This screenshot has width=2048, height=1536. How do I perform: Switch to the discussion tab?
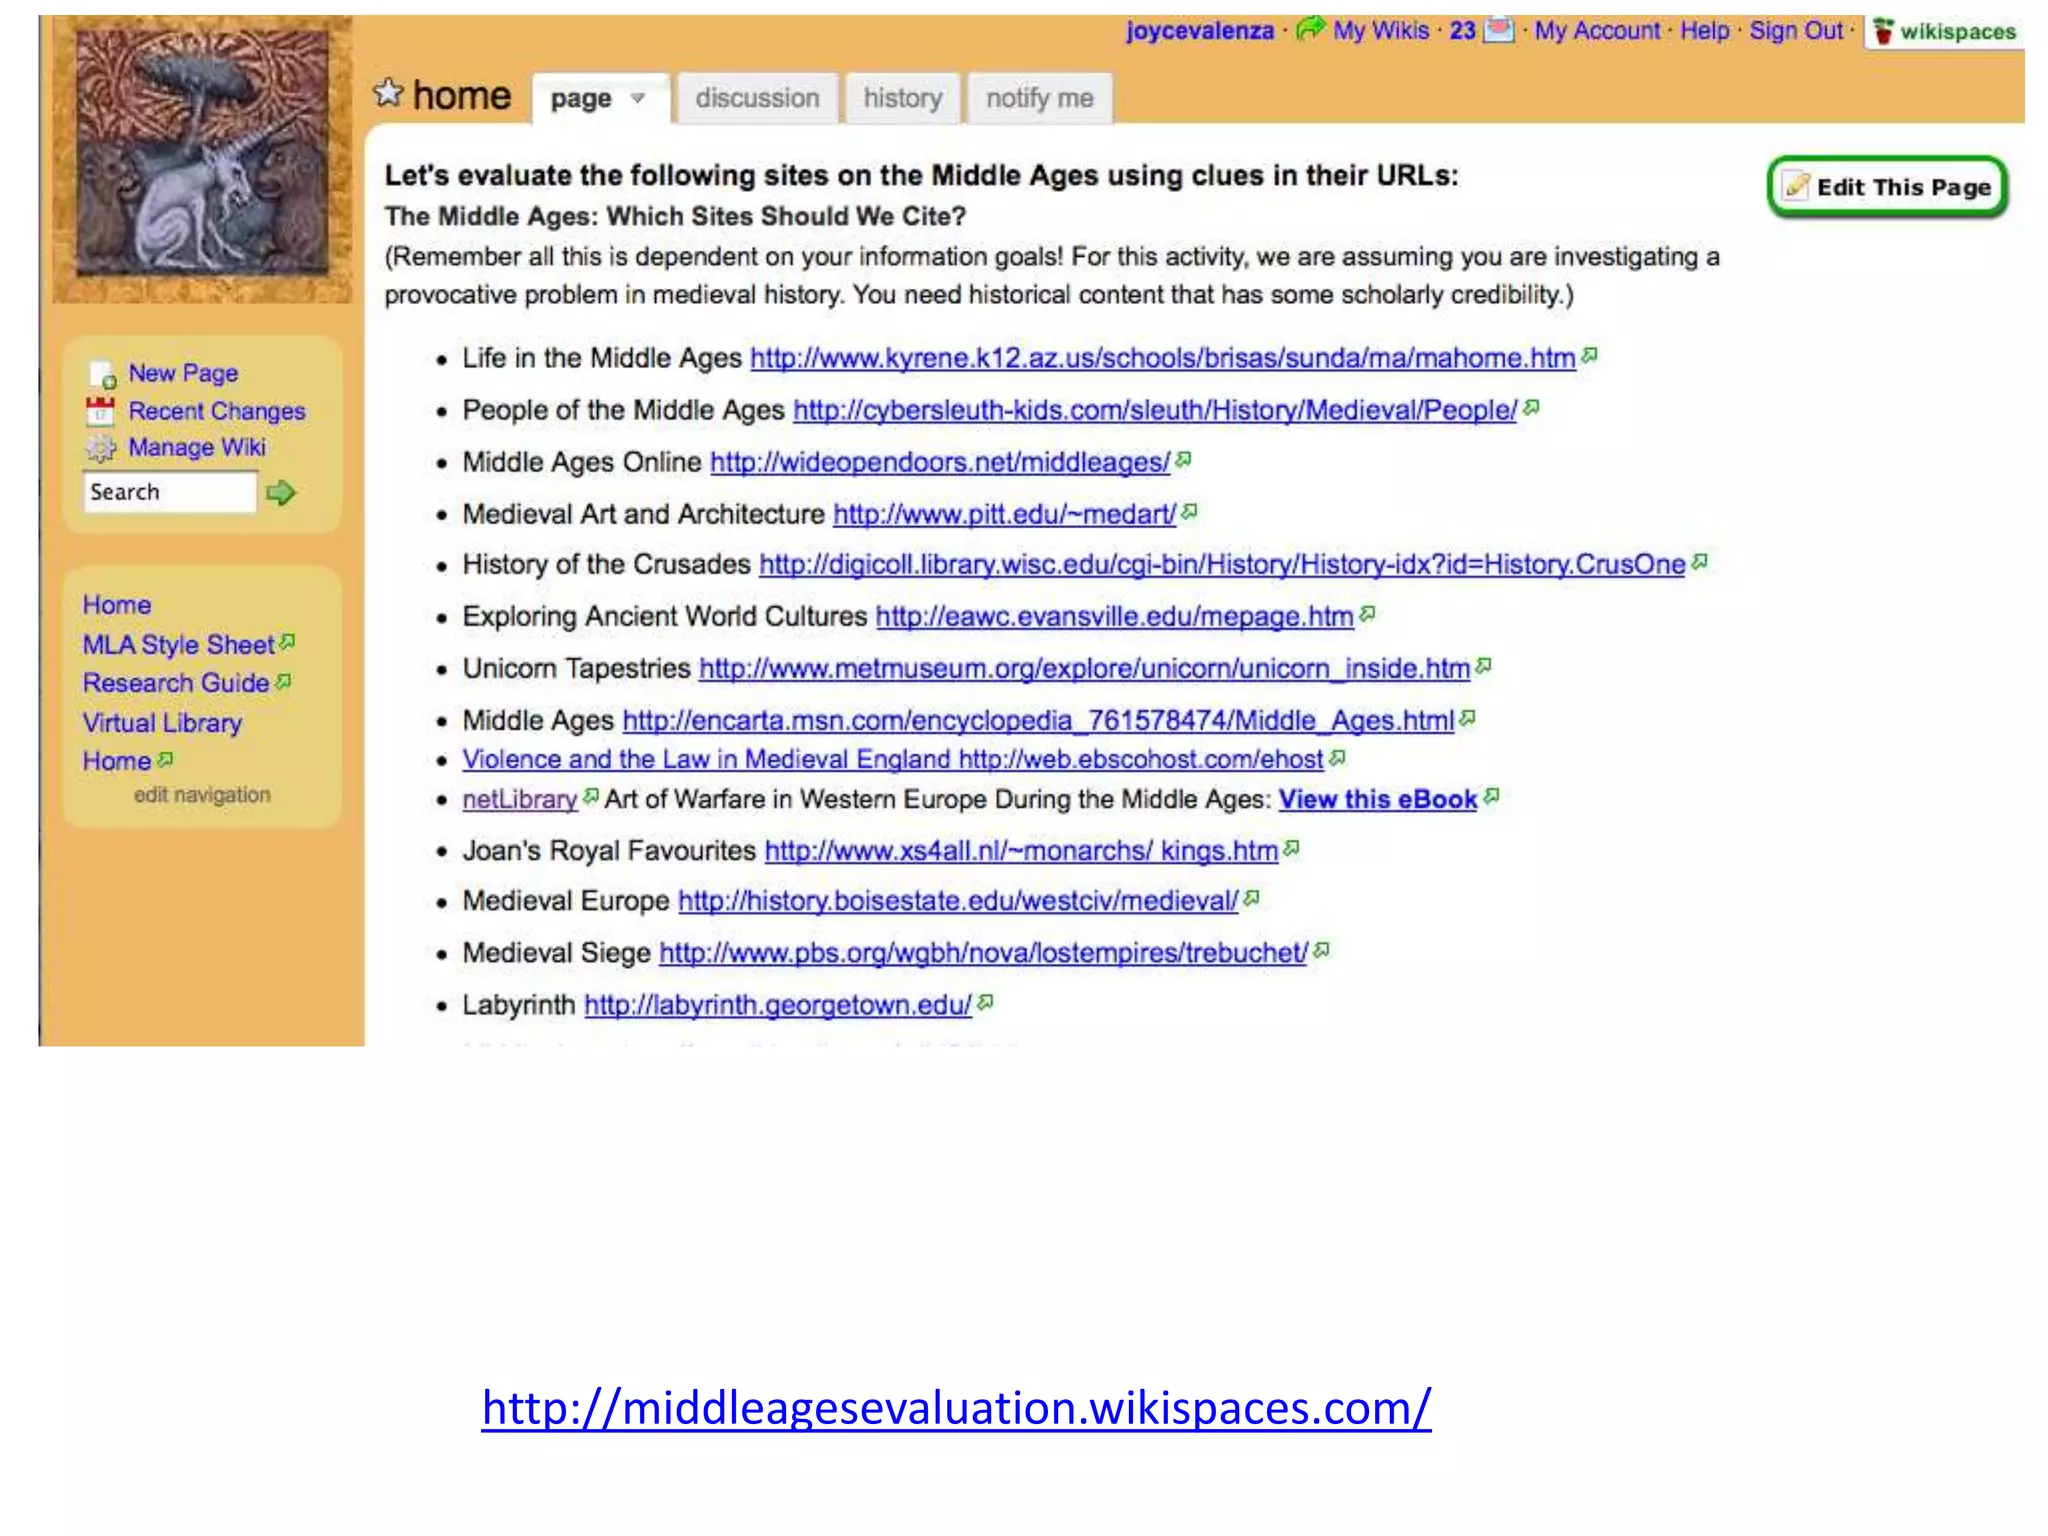[x=757, y=98]
